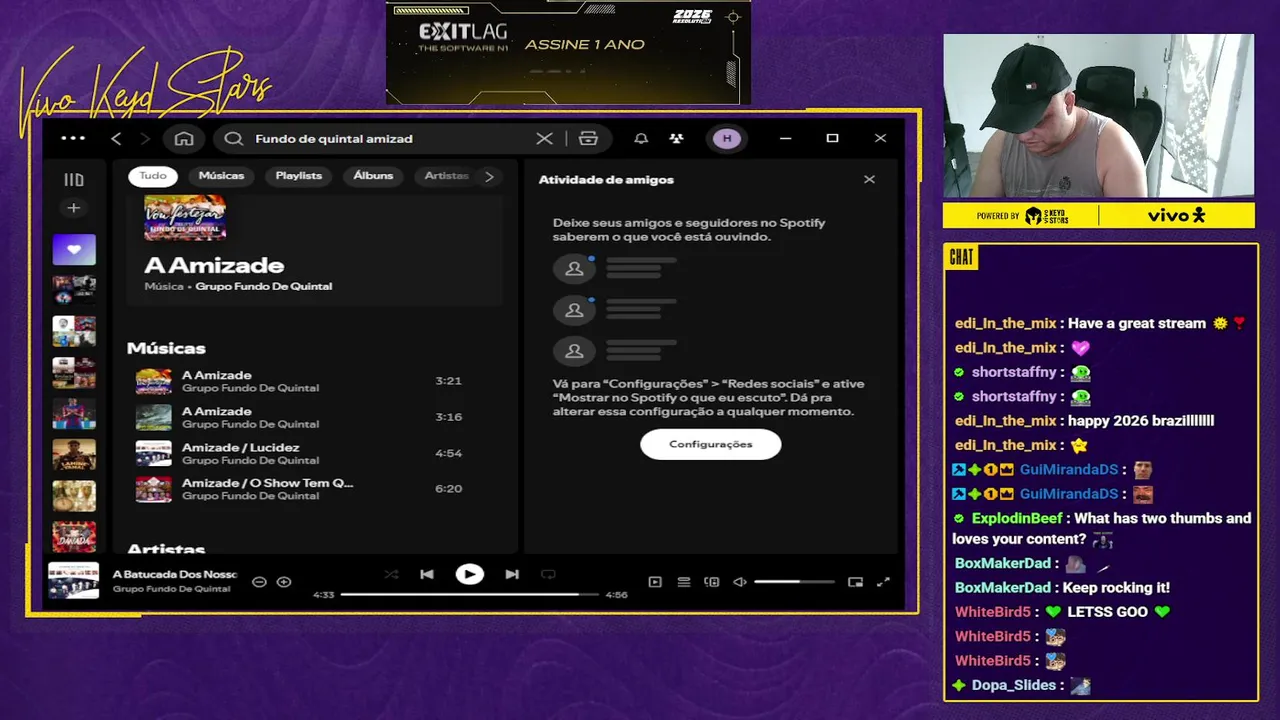This screenshot has height=720, width=1280.
Task: Open now playing artist Grupo Fundo De Quintal
Action: point(171,589)
